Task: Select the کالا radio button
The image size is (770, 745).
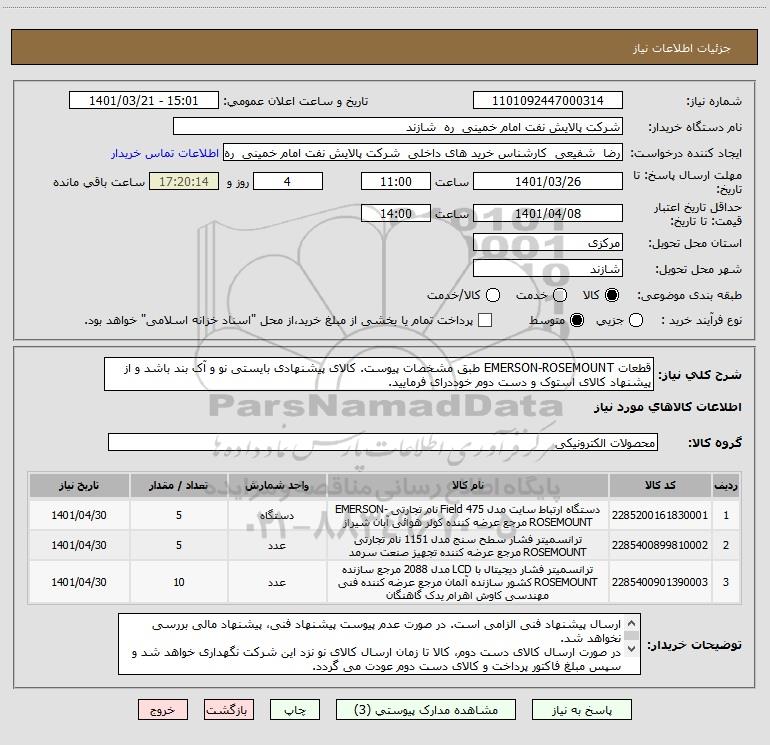Action: [612, 295]
